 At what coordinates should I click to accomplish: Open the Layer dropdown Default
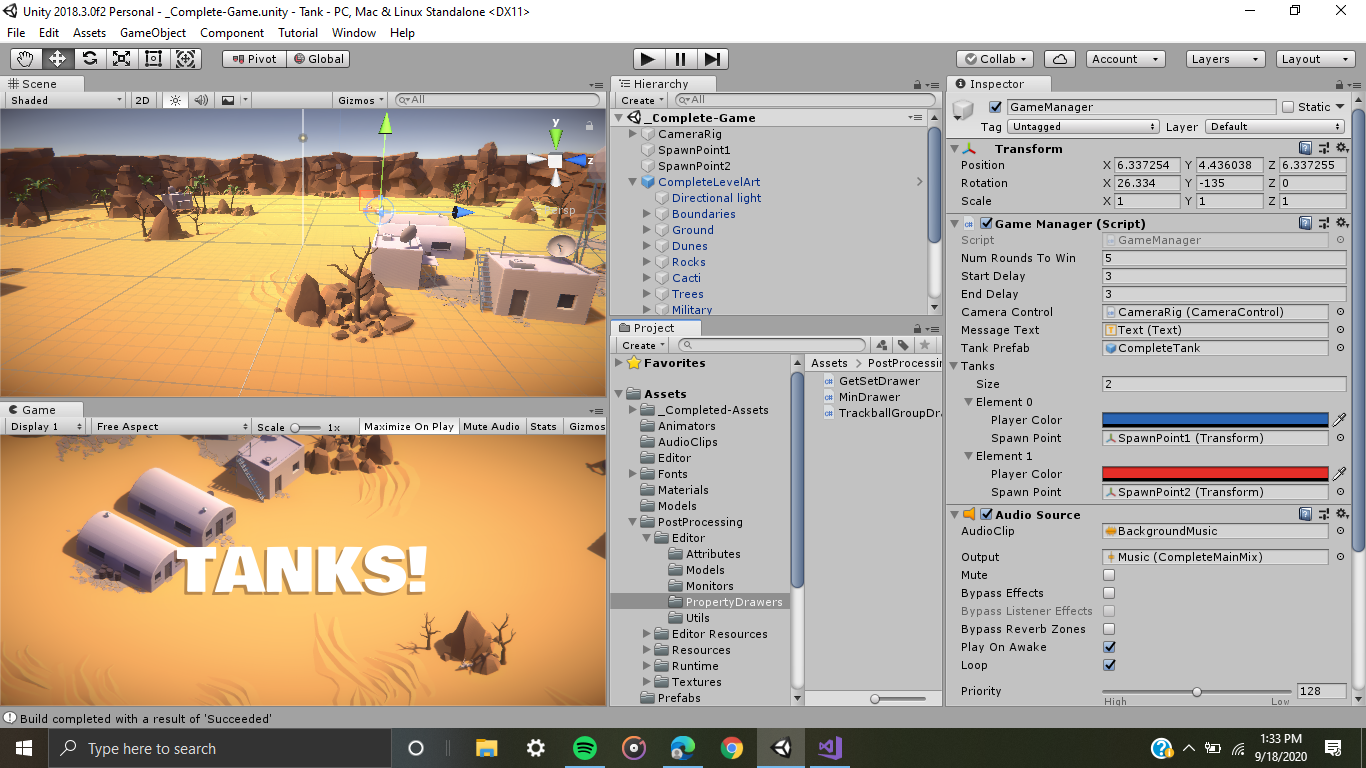tap(1275, 127)
